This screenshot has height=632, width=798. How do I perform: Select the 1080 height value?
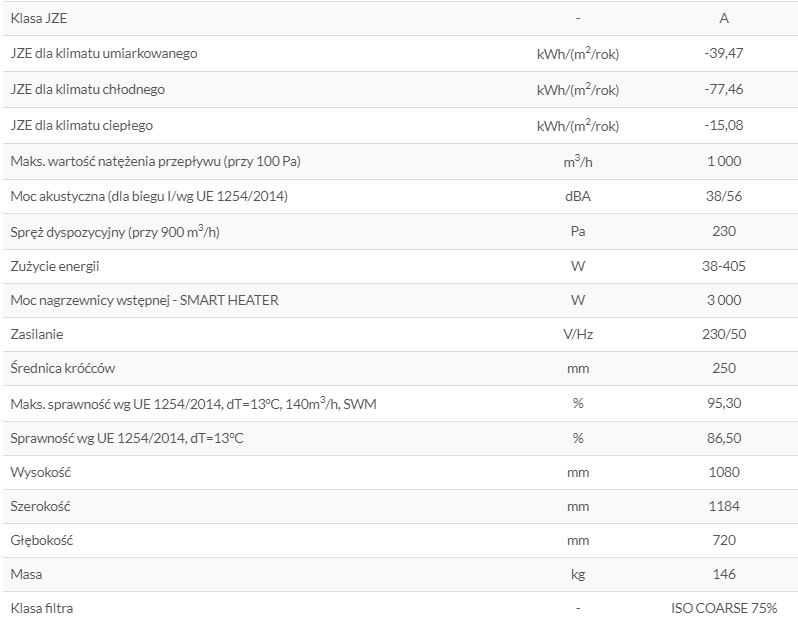[724, 472]
